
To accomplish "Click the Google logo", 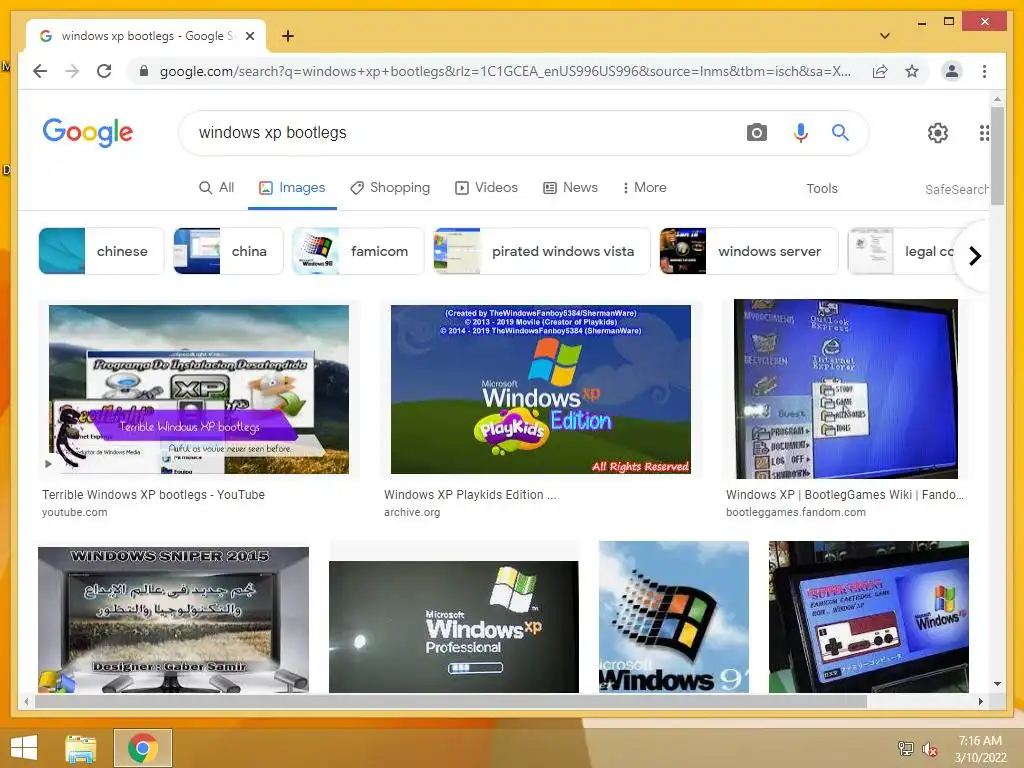I will coord(88,133).
